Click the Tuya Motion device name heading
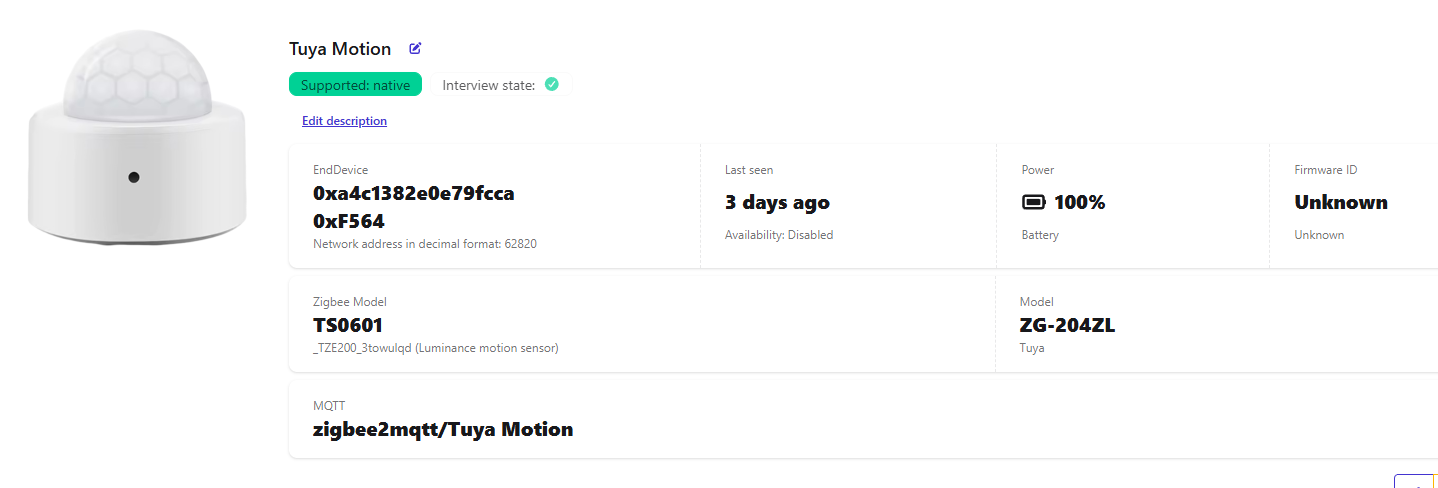Viewport: 1438px width, 488px height. [340, 49]
